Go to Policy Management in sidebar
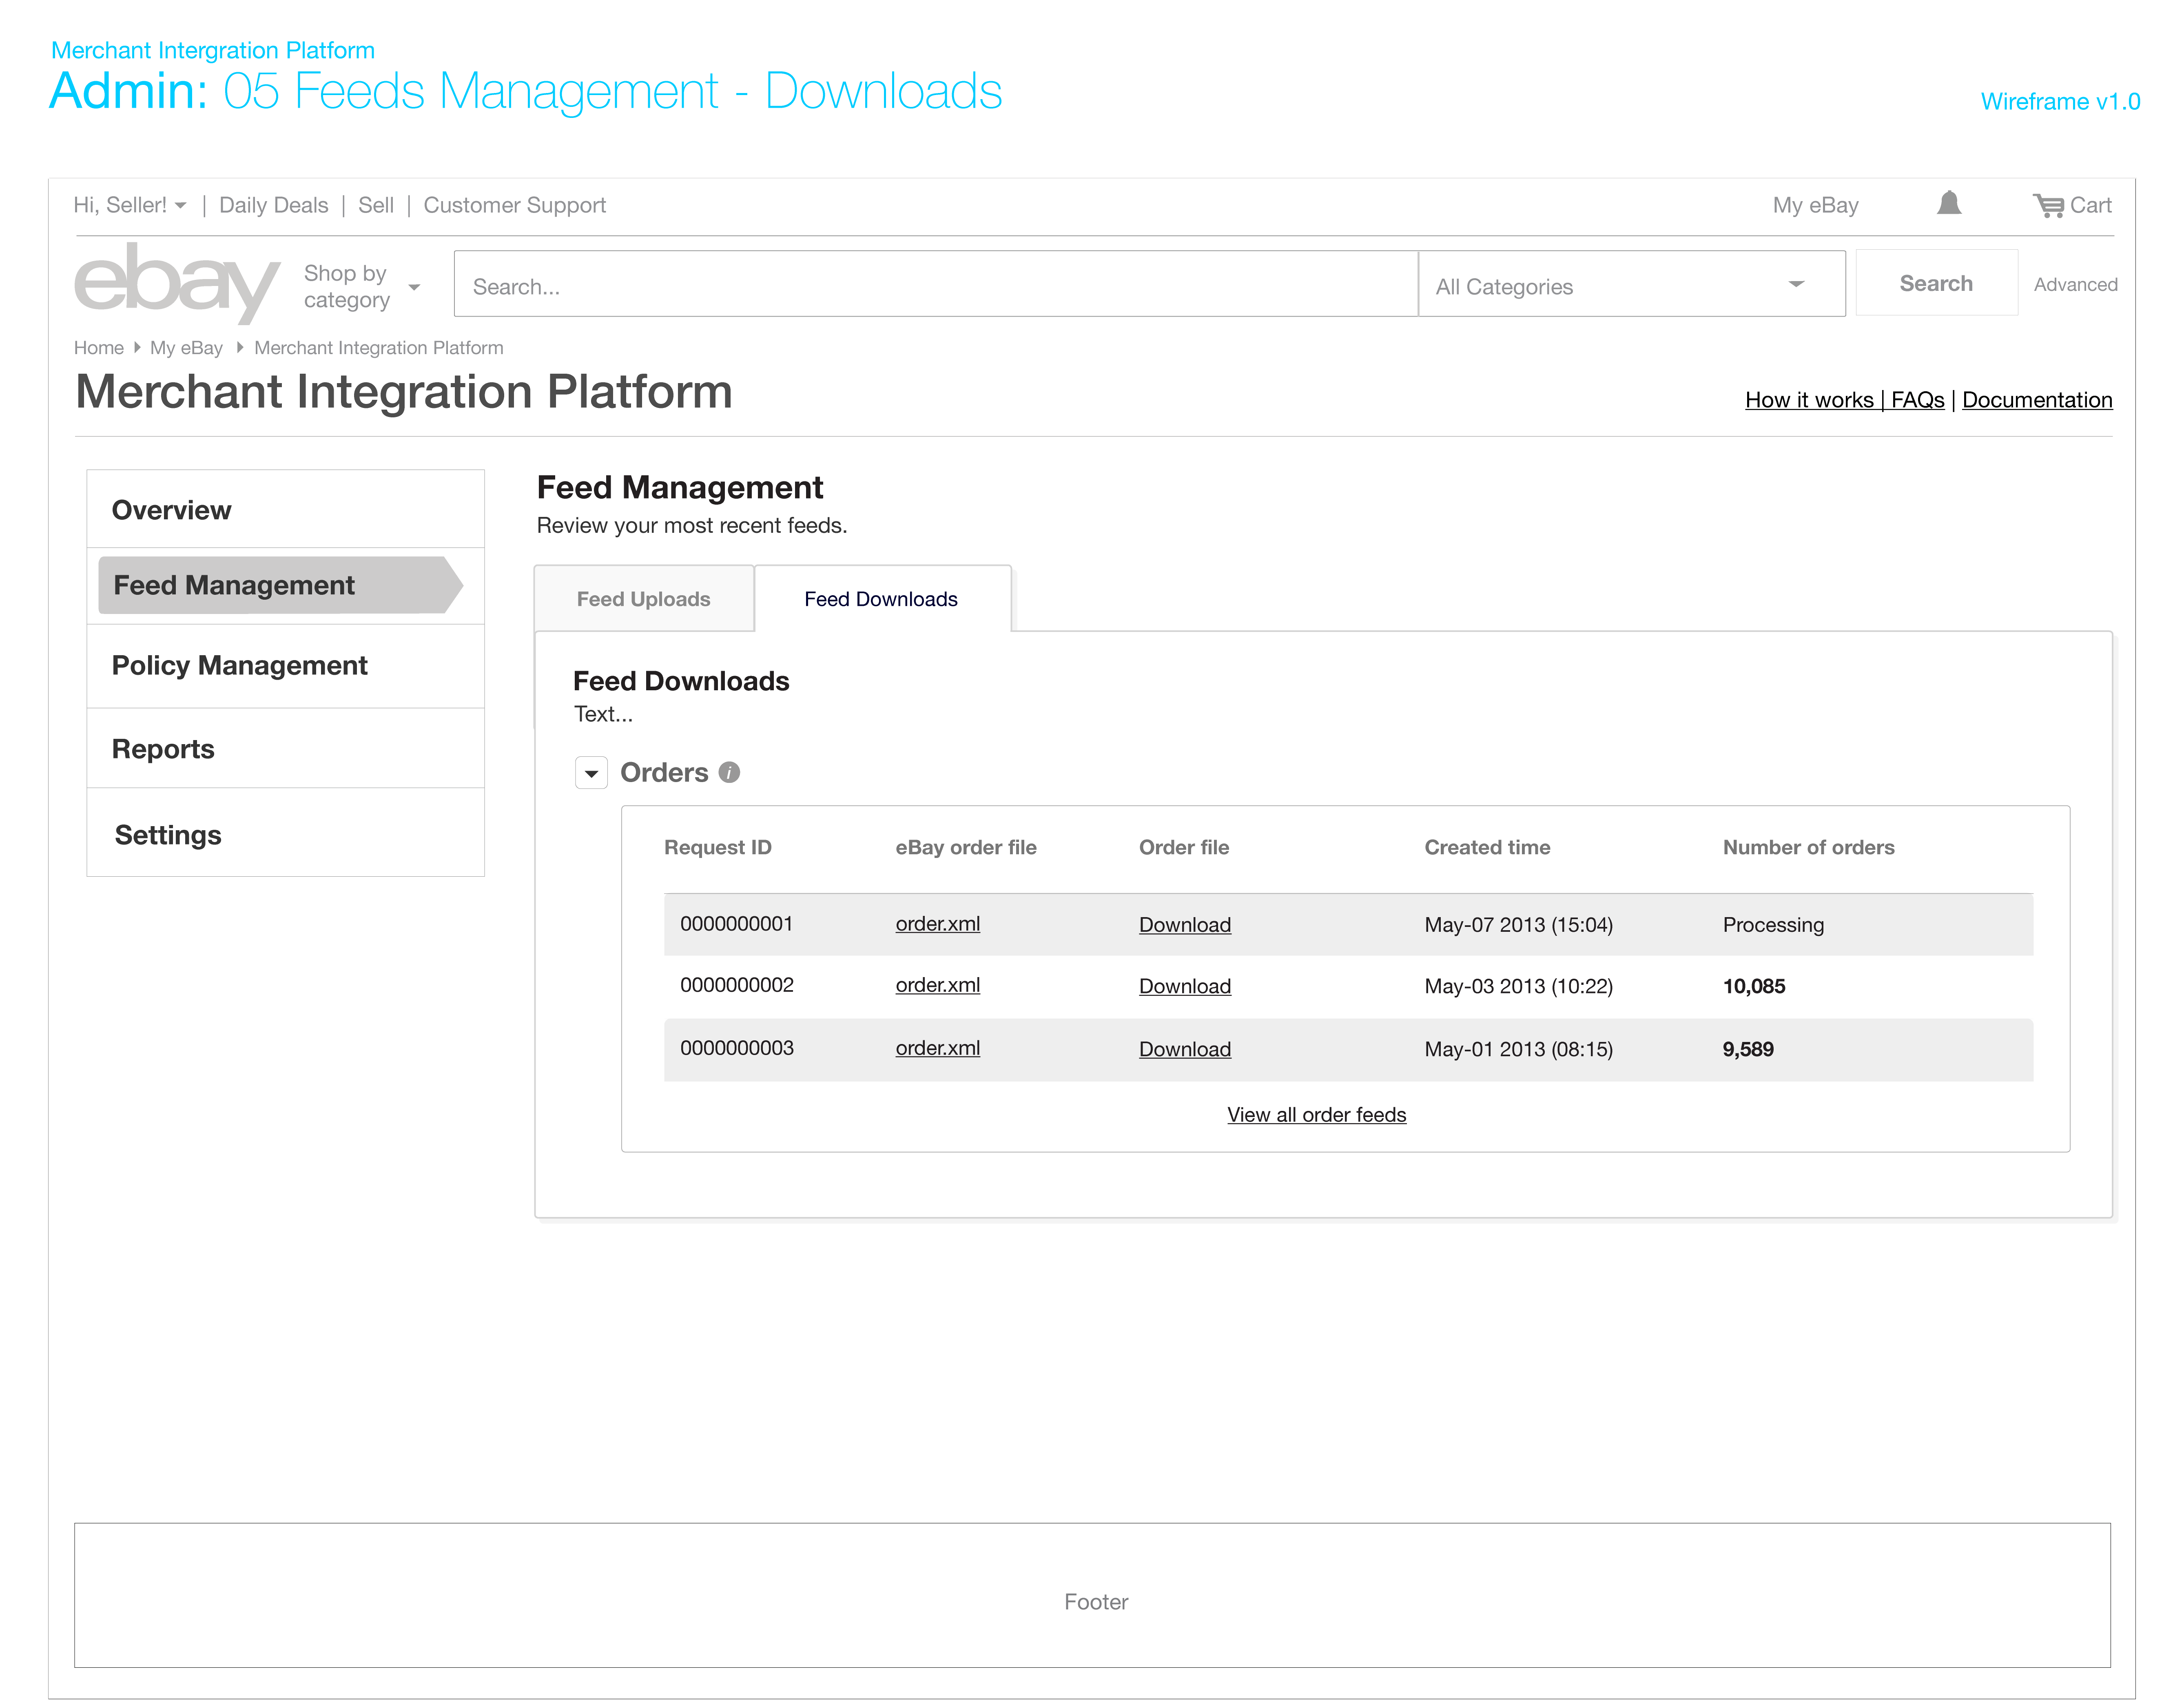The width and height of the screenshot is (2184, 1700). tap(285, 666)
